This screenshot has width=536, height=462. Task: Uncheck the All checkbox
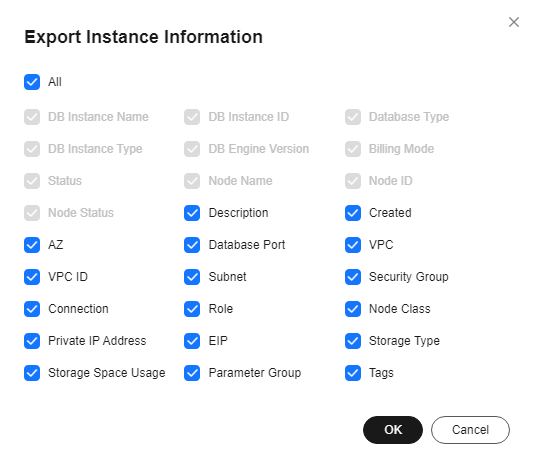pyautogui.click(x=32, y=82)
